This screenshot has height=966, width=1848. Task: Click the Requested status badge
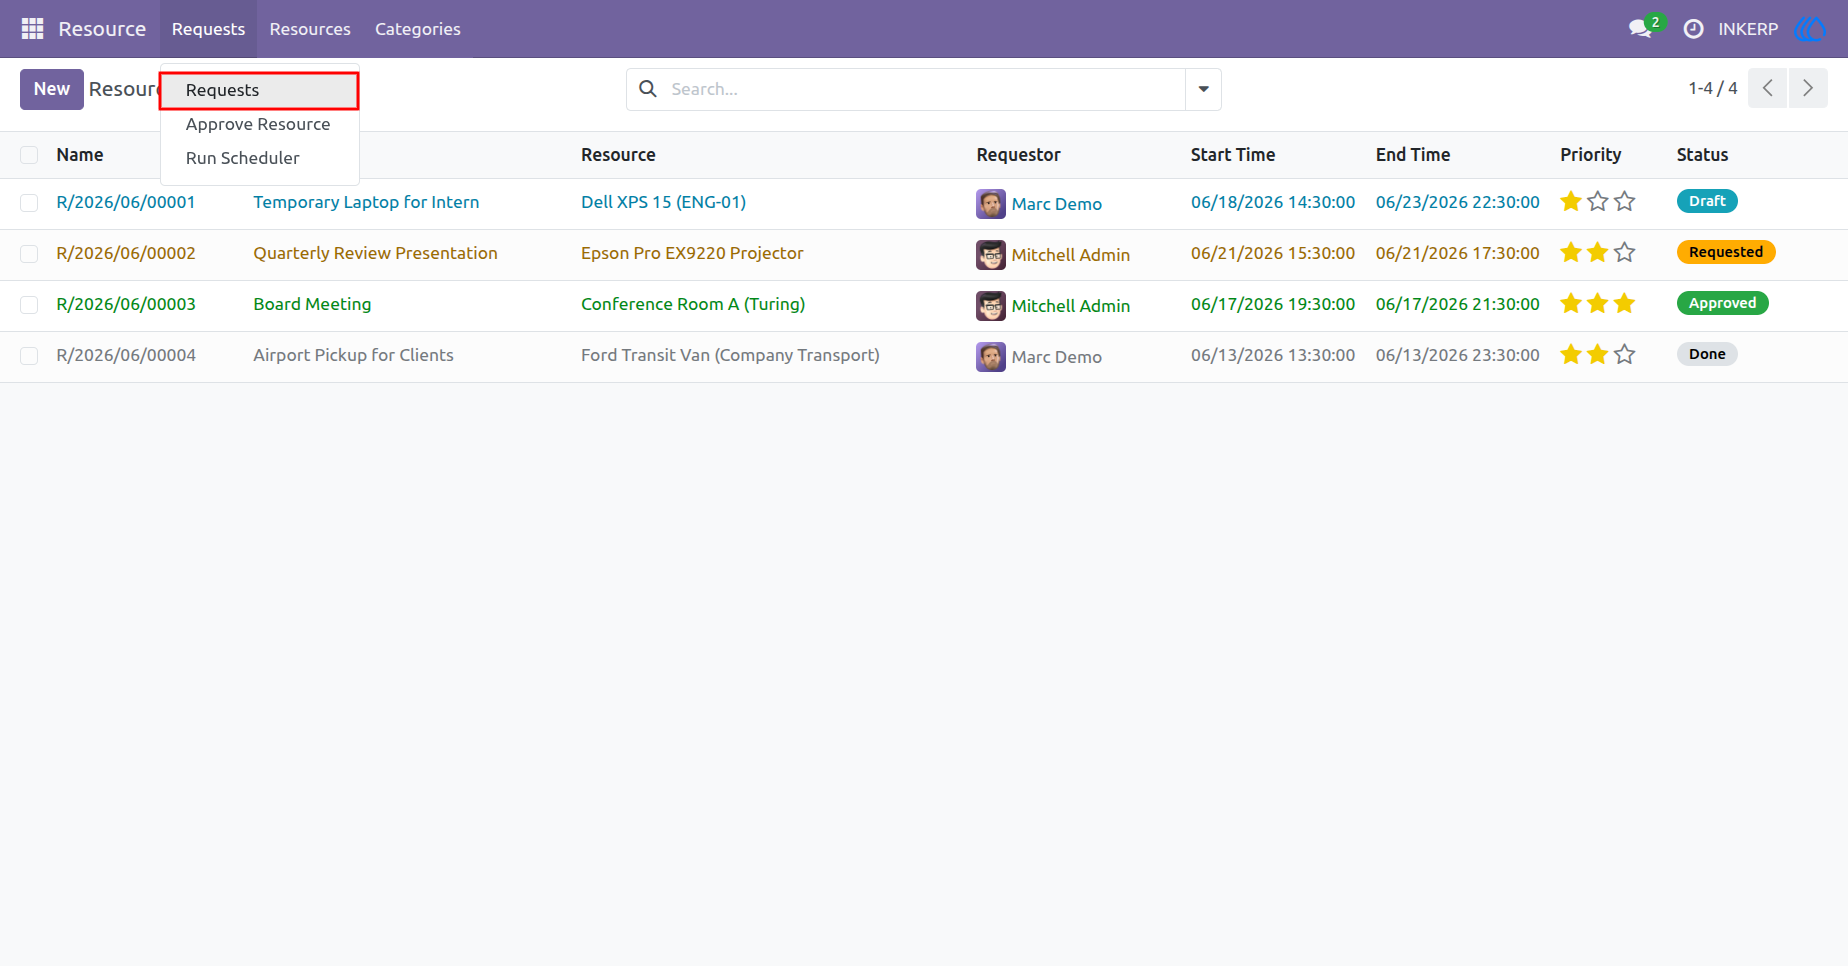[1726, 252]
